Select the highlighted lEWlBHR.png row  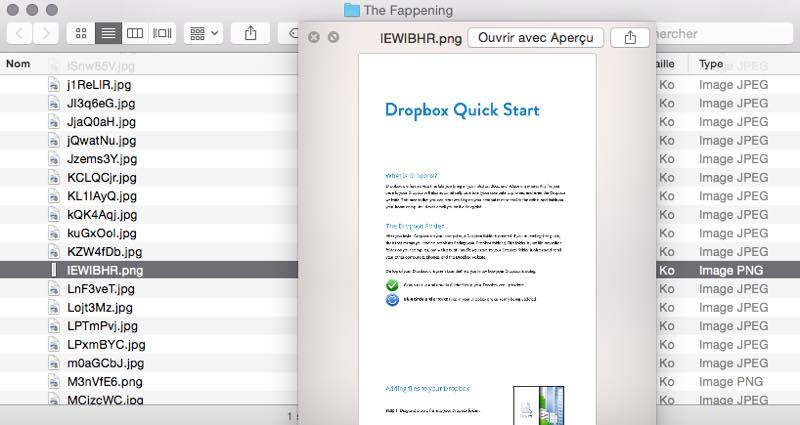[x=149, y=270]
